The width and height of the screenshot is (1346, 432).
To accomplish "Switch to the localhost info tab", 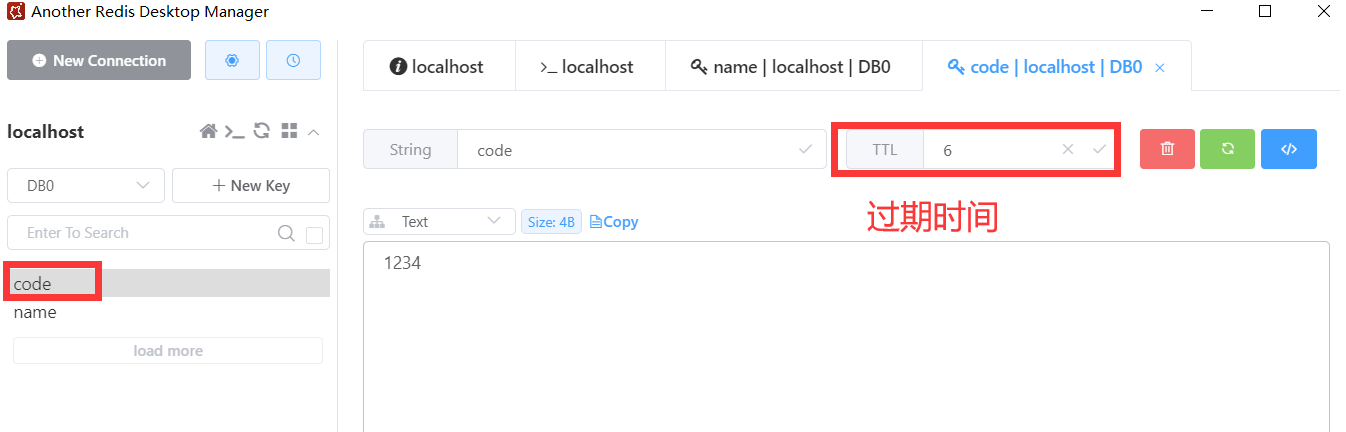I will pyautogui.click(x=439, y=67).
